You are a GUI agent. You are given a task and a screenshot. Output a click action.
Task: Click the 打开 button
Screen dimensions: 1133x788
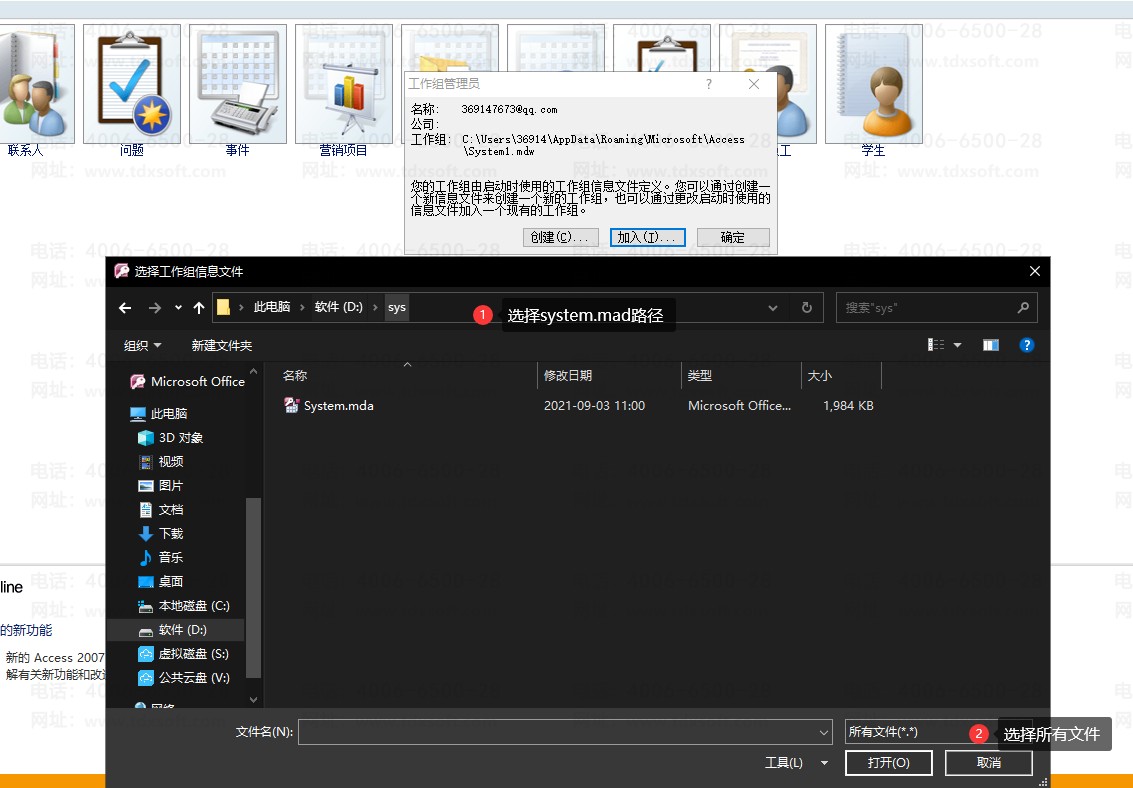pyautogui.click(x=888, y=763)
